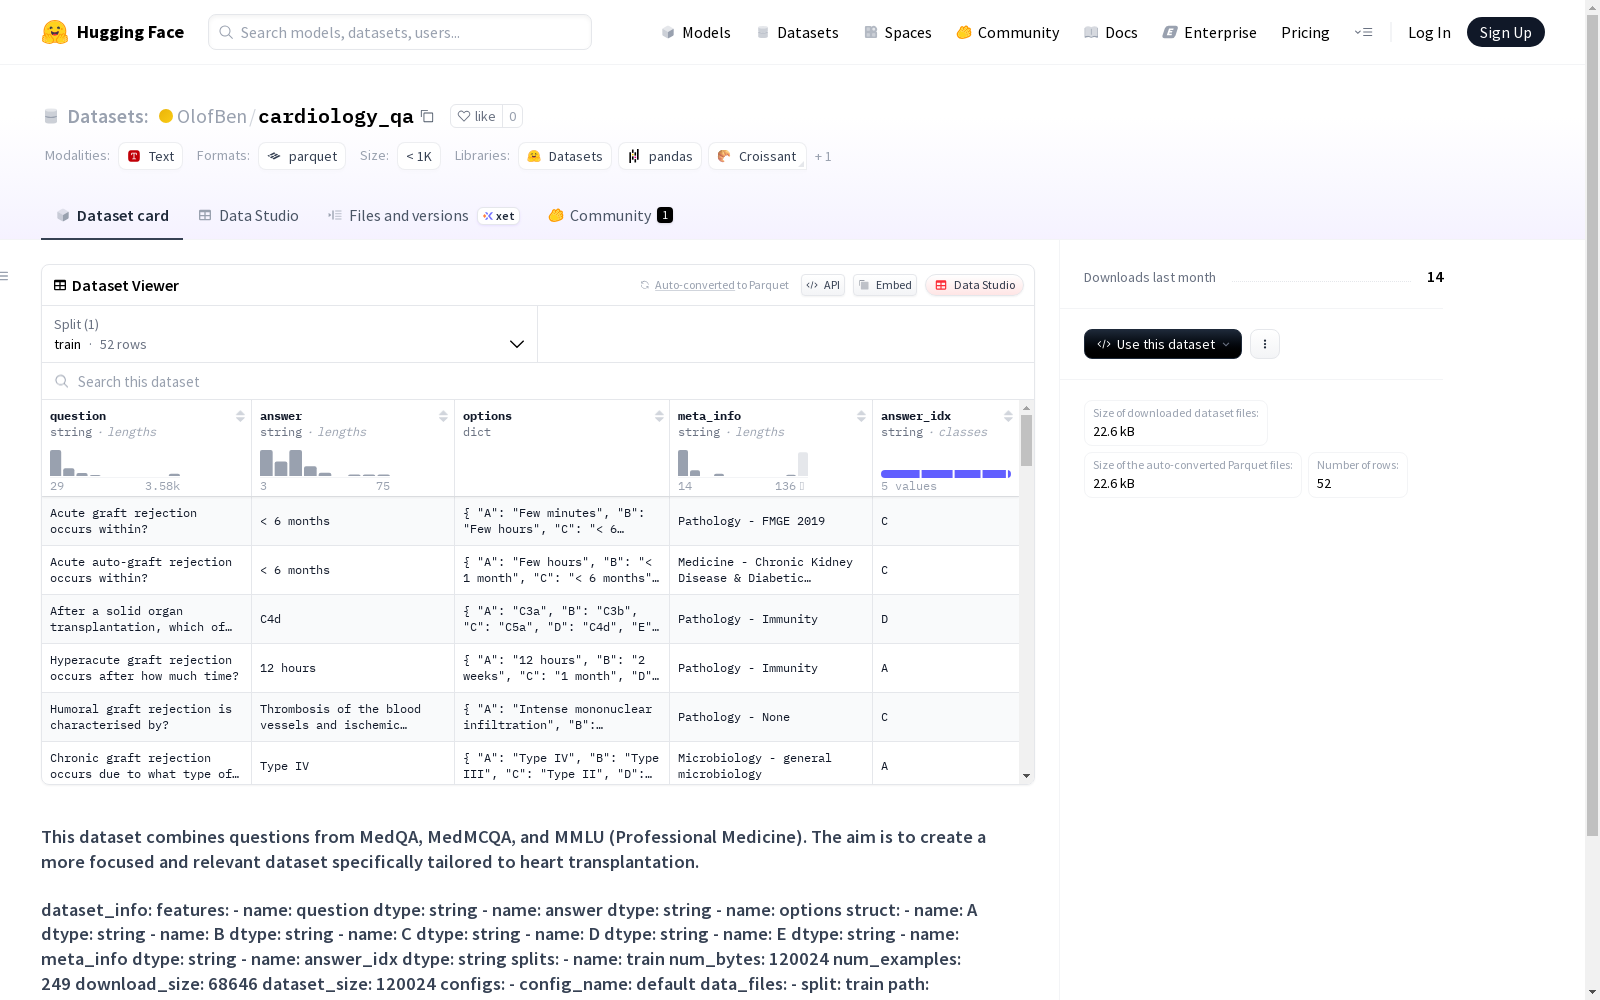This screenshot has height=1000, width=1600.
Task: Click the like heart button
Action: [476, 116]
